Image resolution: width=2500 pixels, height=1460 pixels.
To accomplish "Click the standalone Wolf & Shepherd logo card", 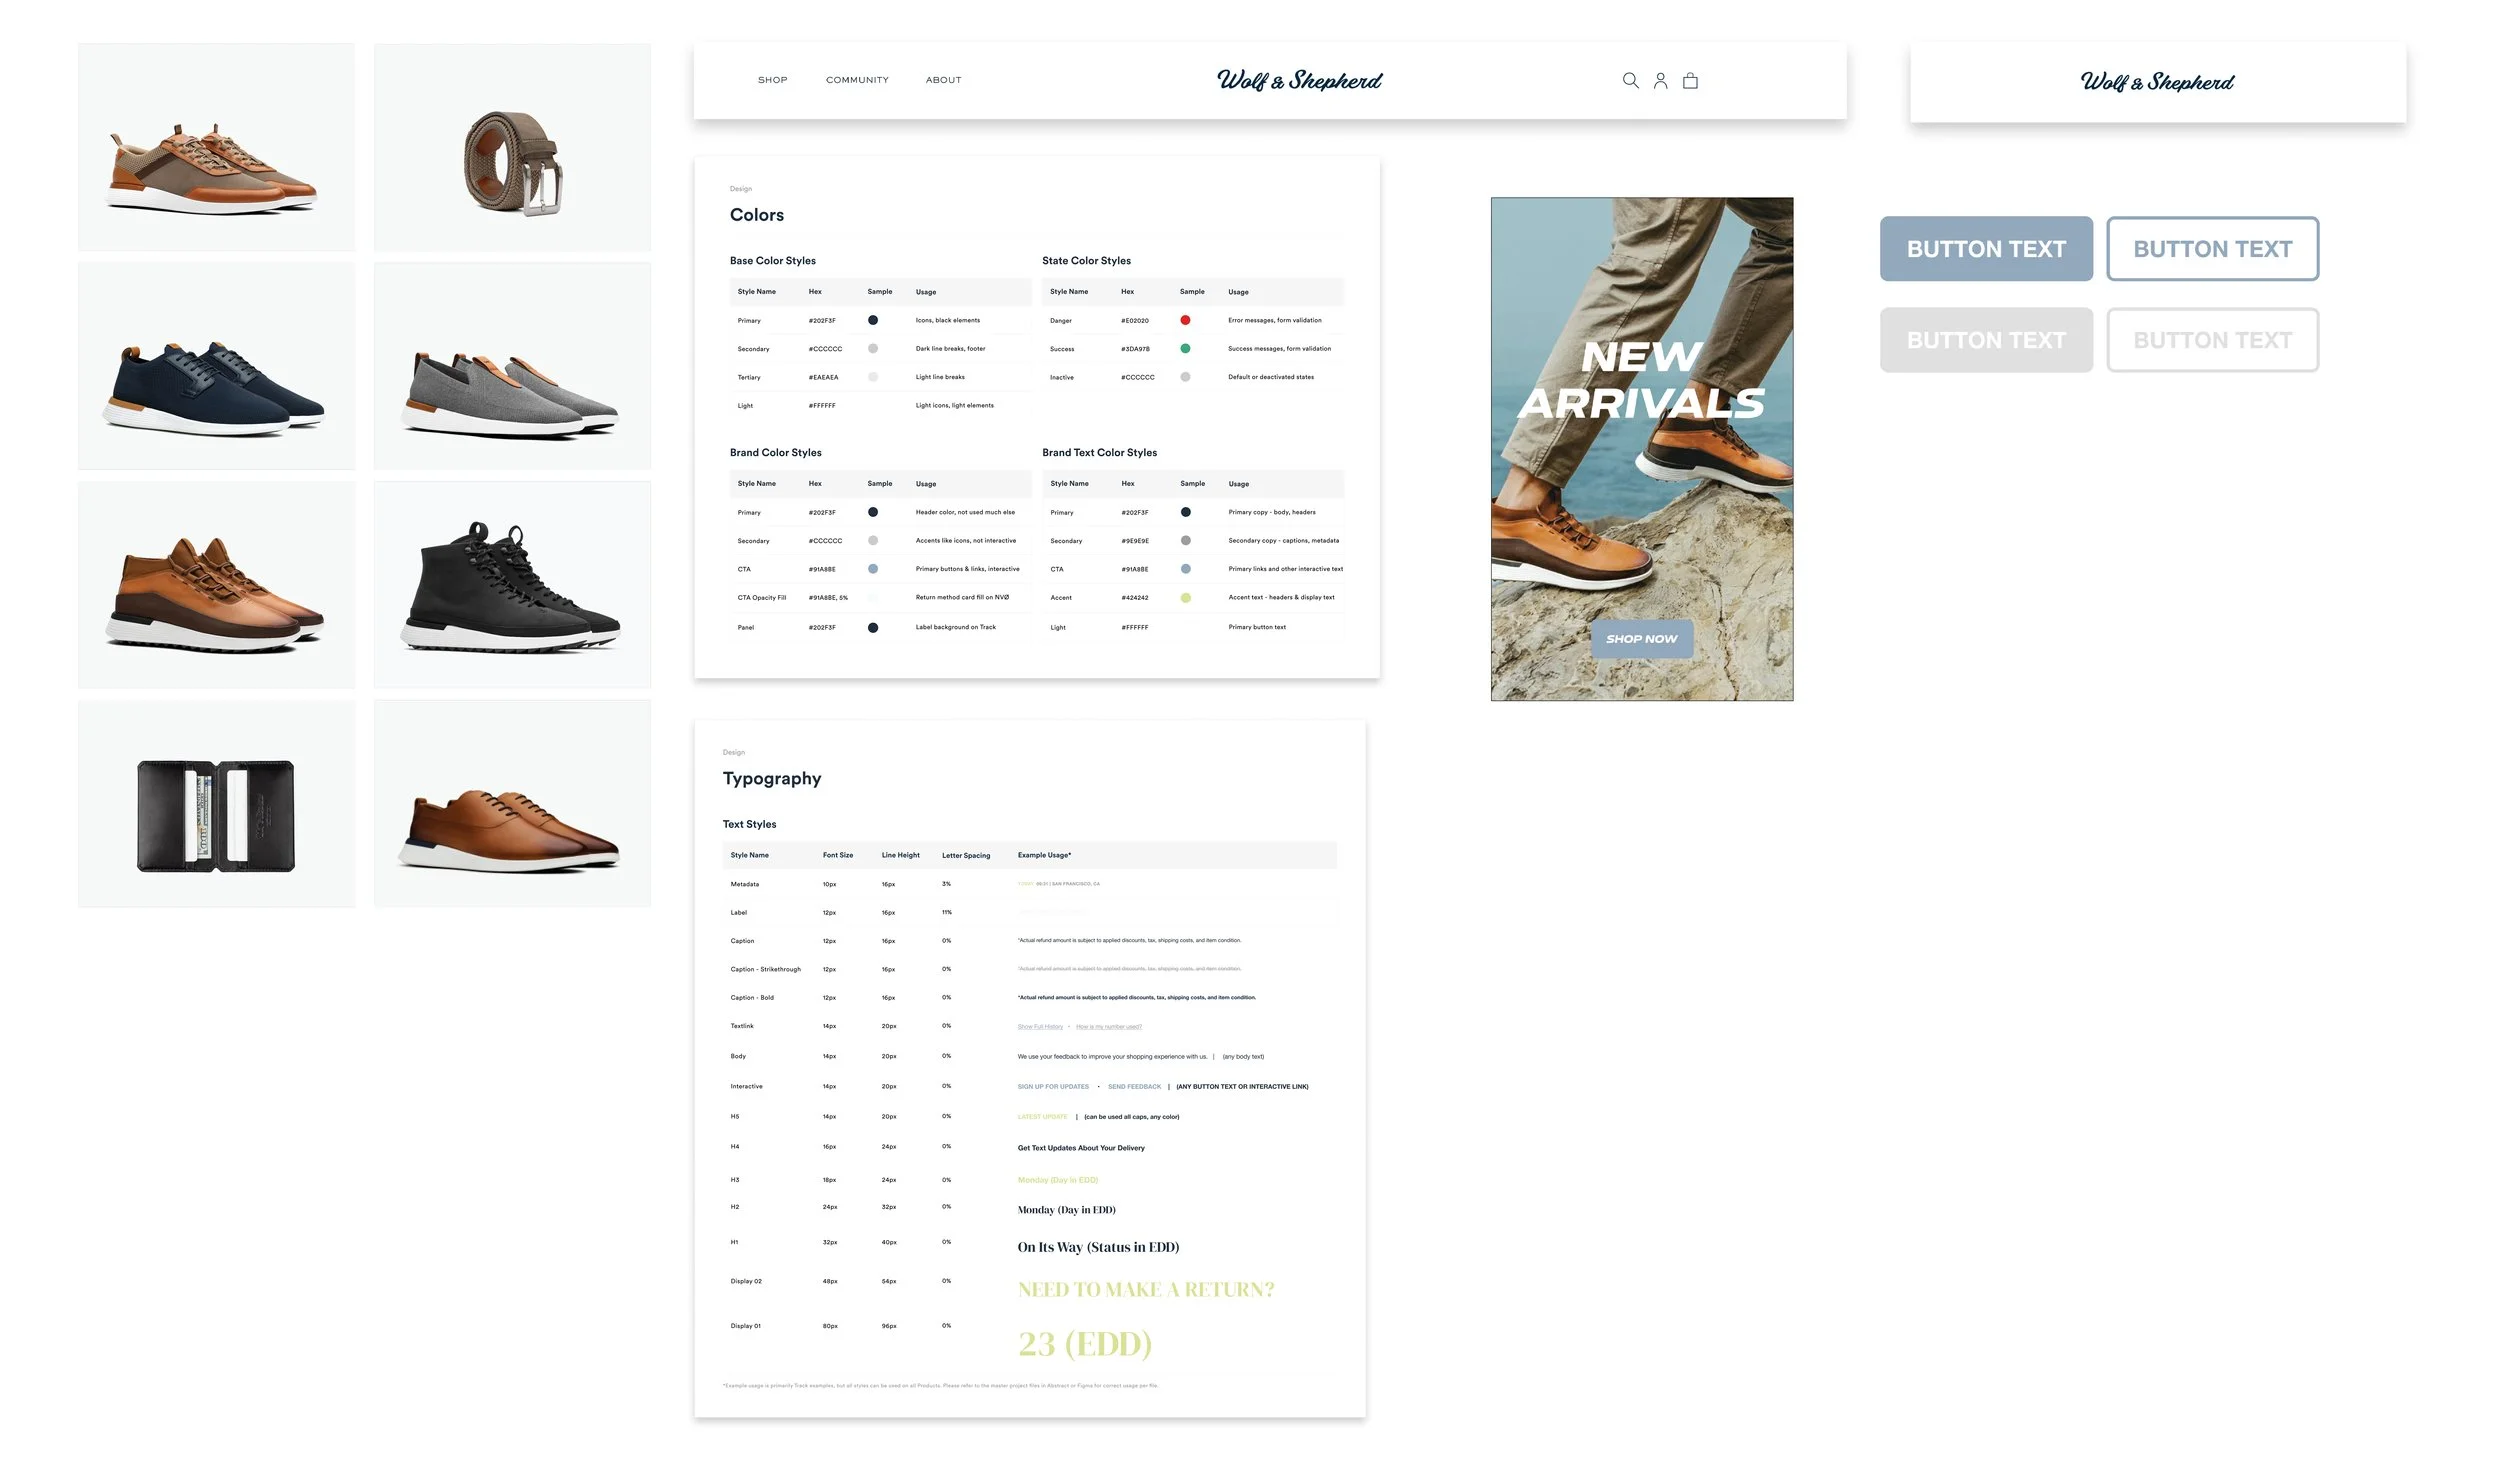I will coord(2157,82).
